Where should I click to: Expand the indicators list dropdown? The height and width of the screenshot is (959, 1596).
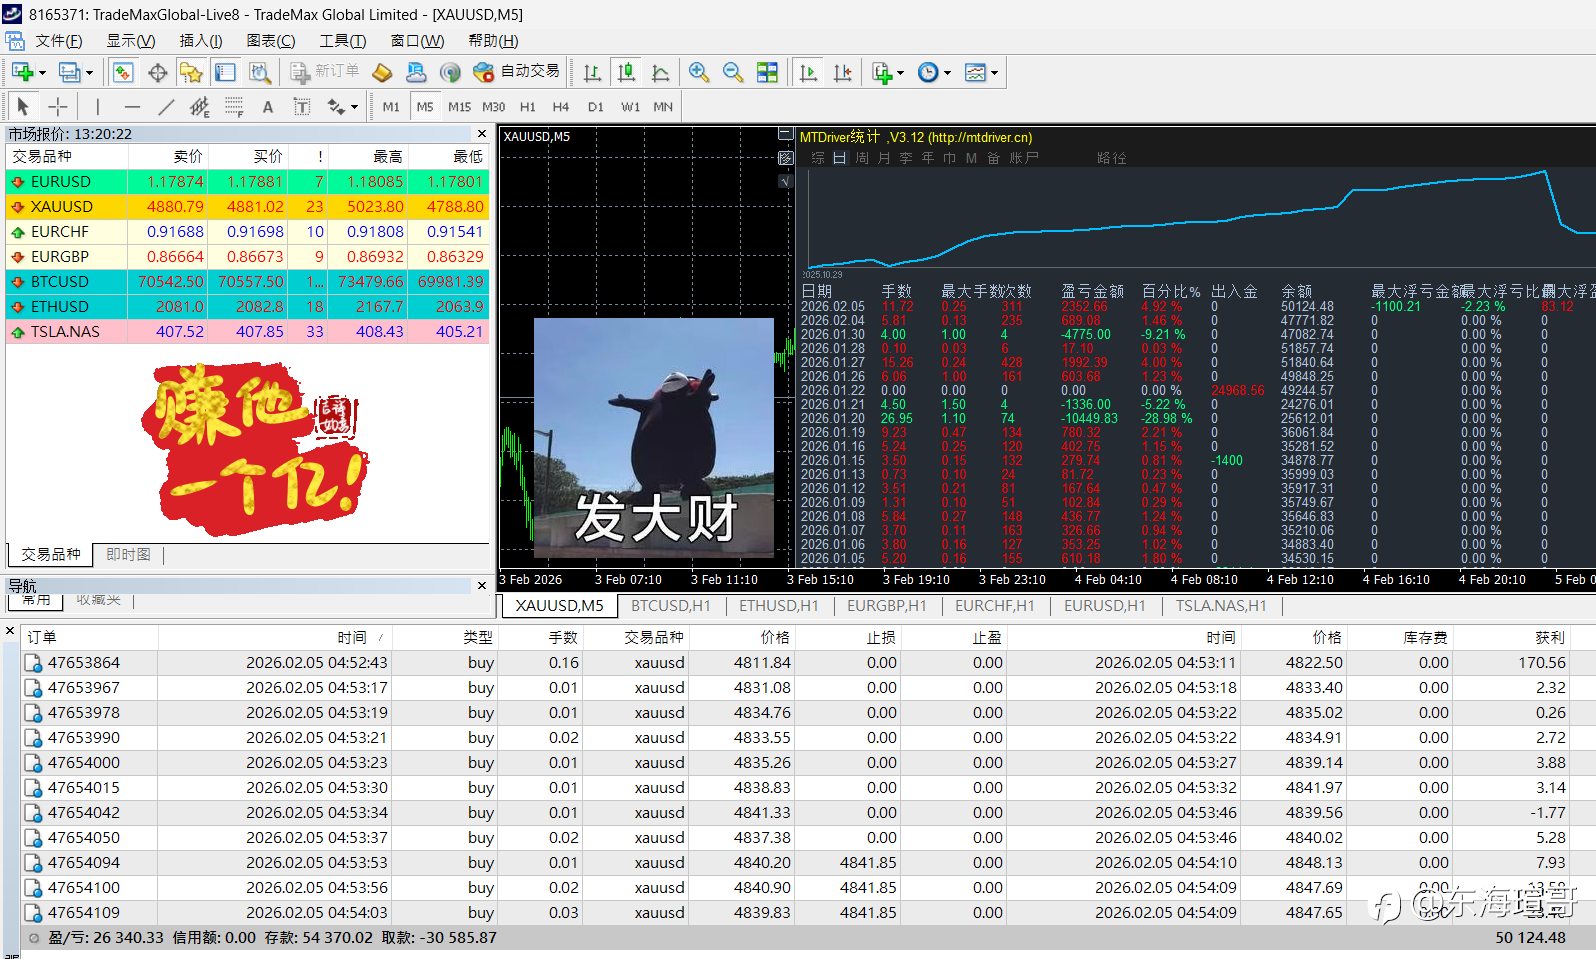(900, 73)
